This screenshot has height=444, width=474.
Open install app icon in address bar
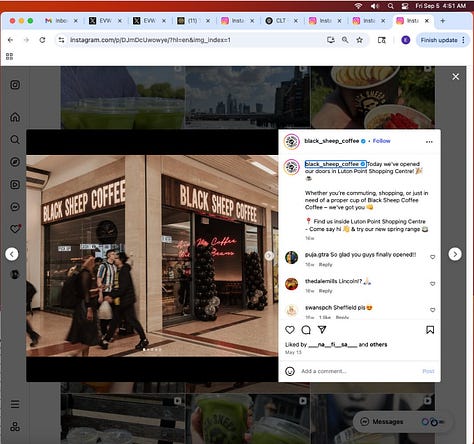[x=331, y=40]
